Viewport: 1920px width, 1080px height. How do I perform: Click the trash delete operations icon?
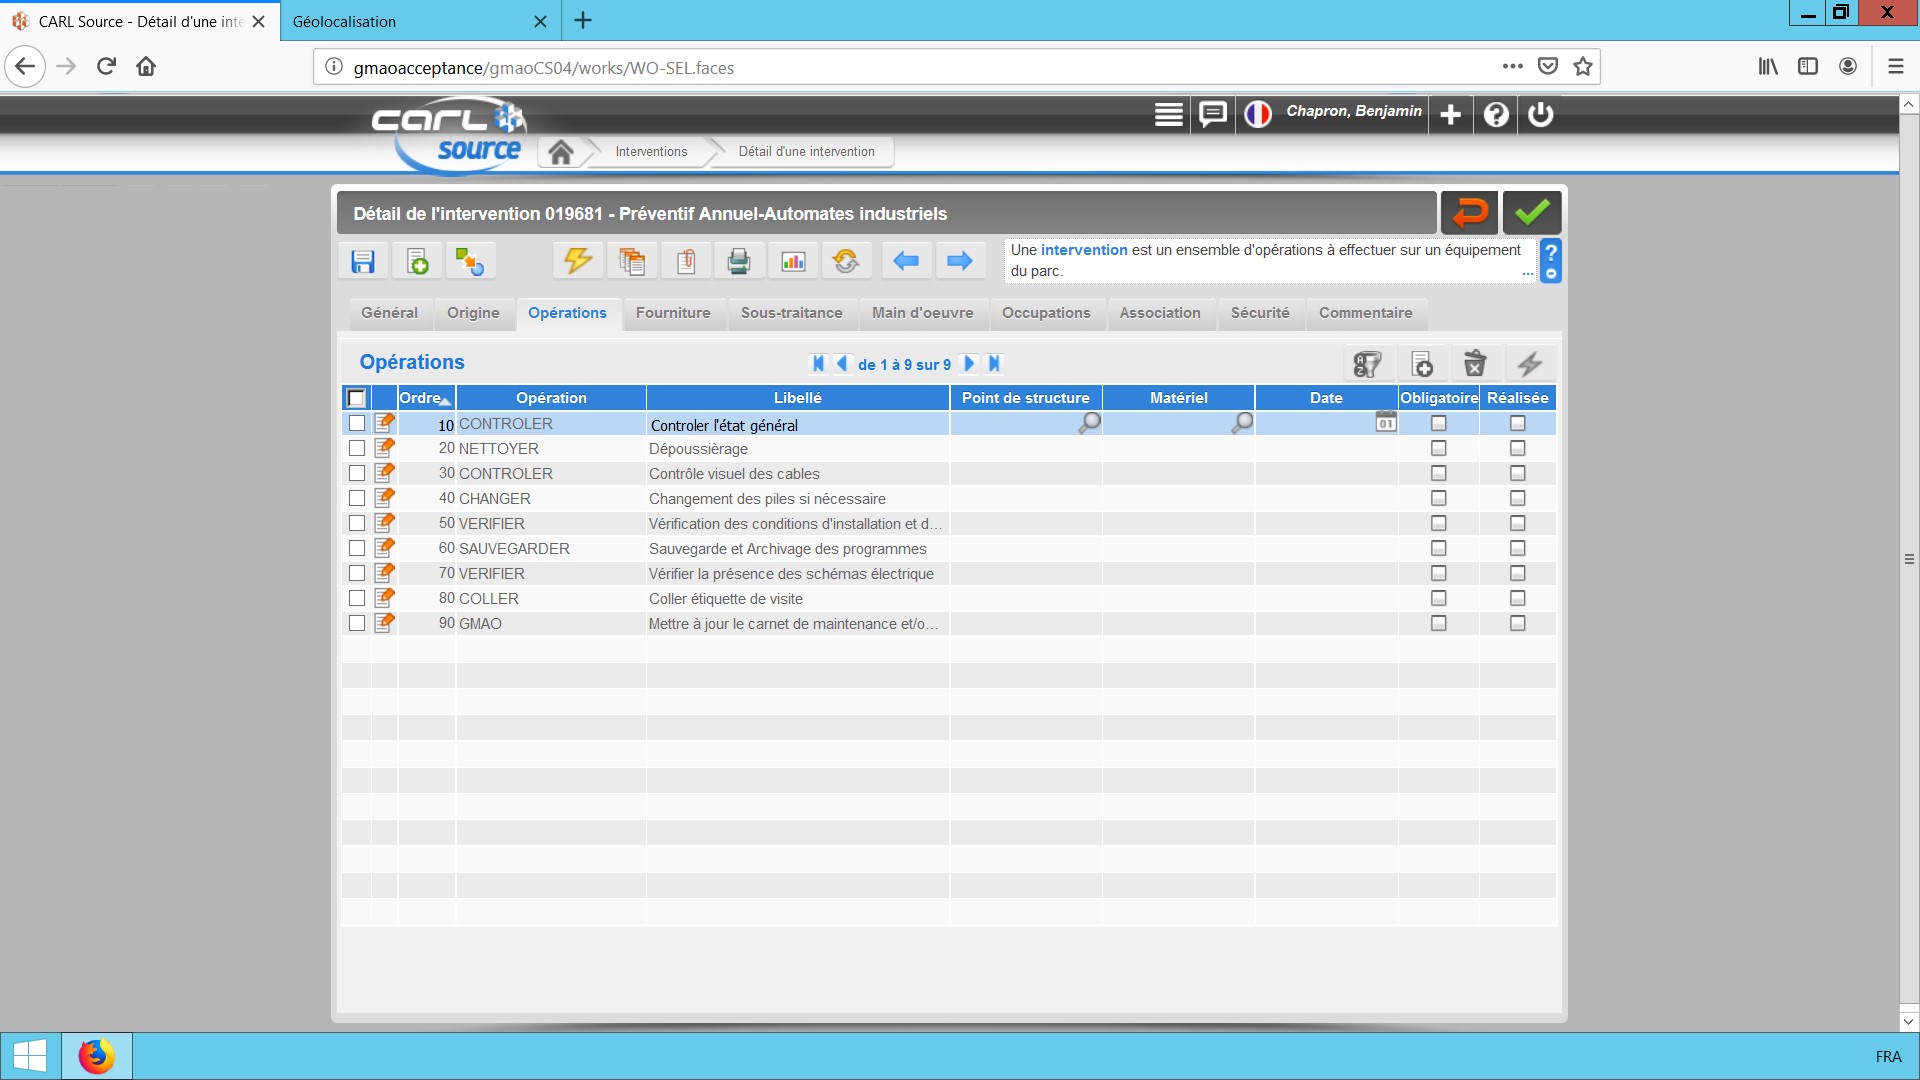pos(1475,364)
